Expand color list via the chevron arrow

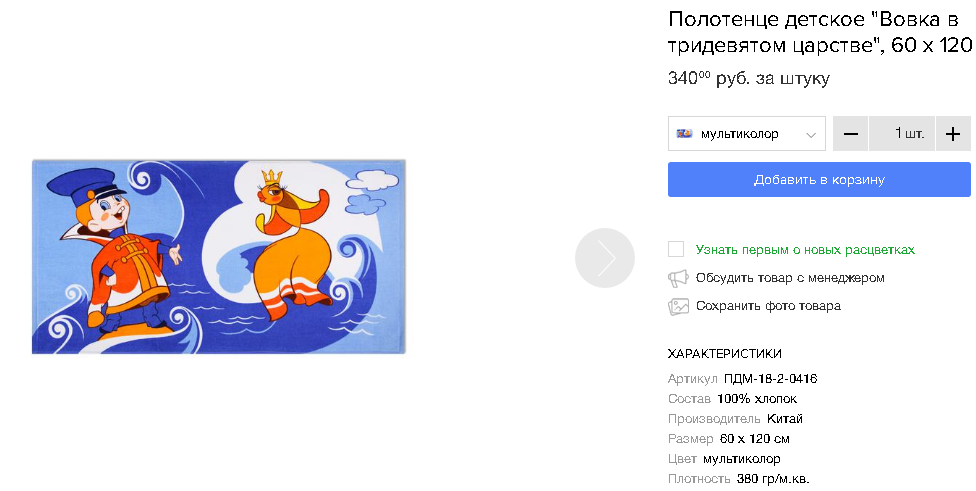(811, 134)
